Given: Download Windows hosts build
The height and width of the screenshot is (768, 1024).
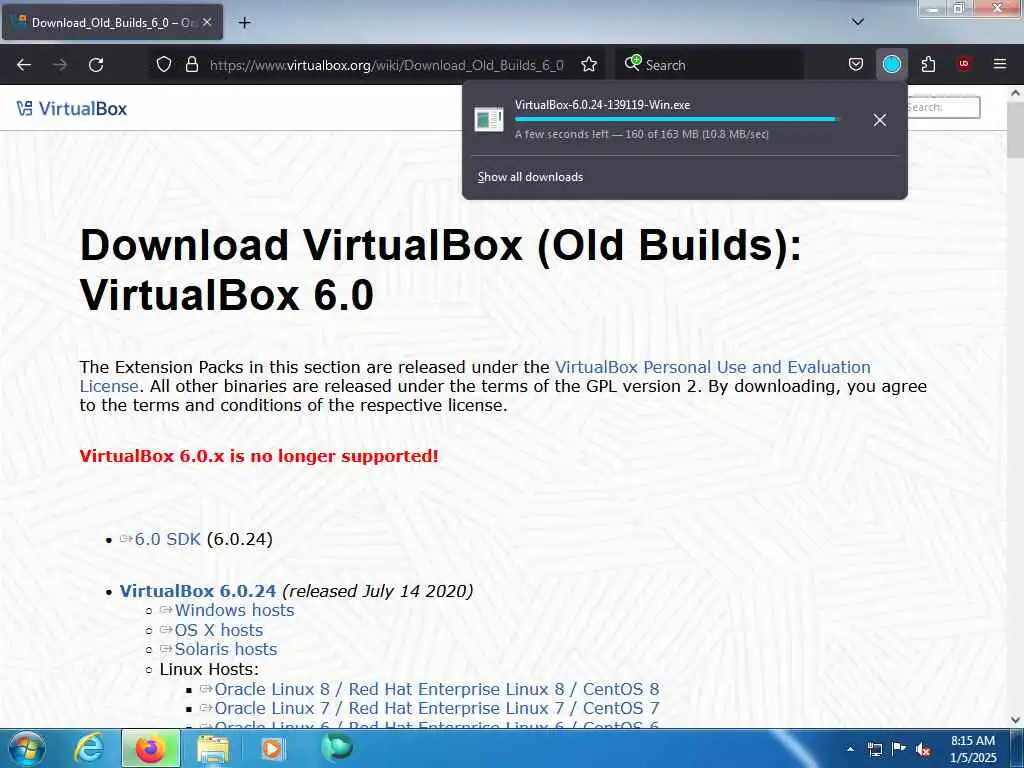Looking at the screenshot, I should click(x=234, y=610).
